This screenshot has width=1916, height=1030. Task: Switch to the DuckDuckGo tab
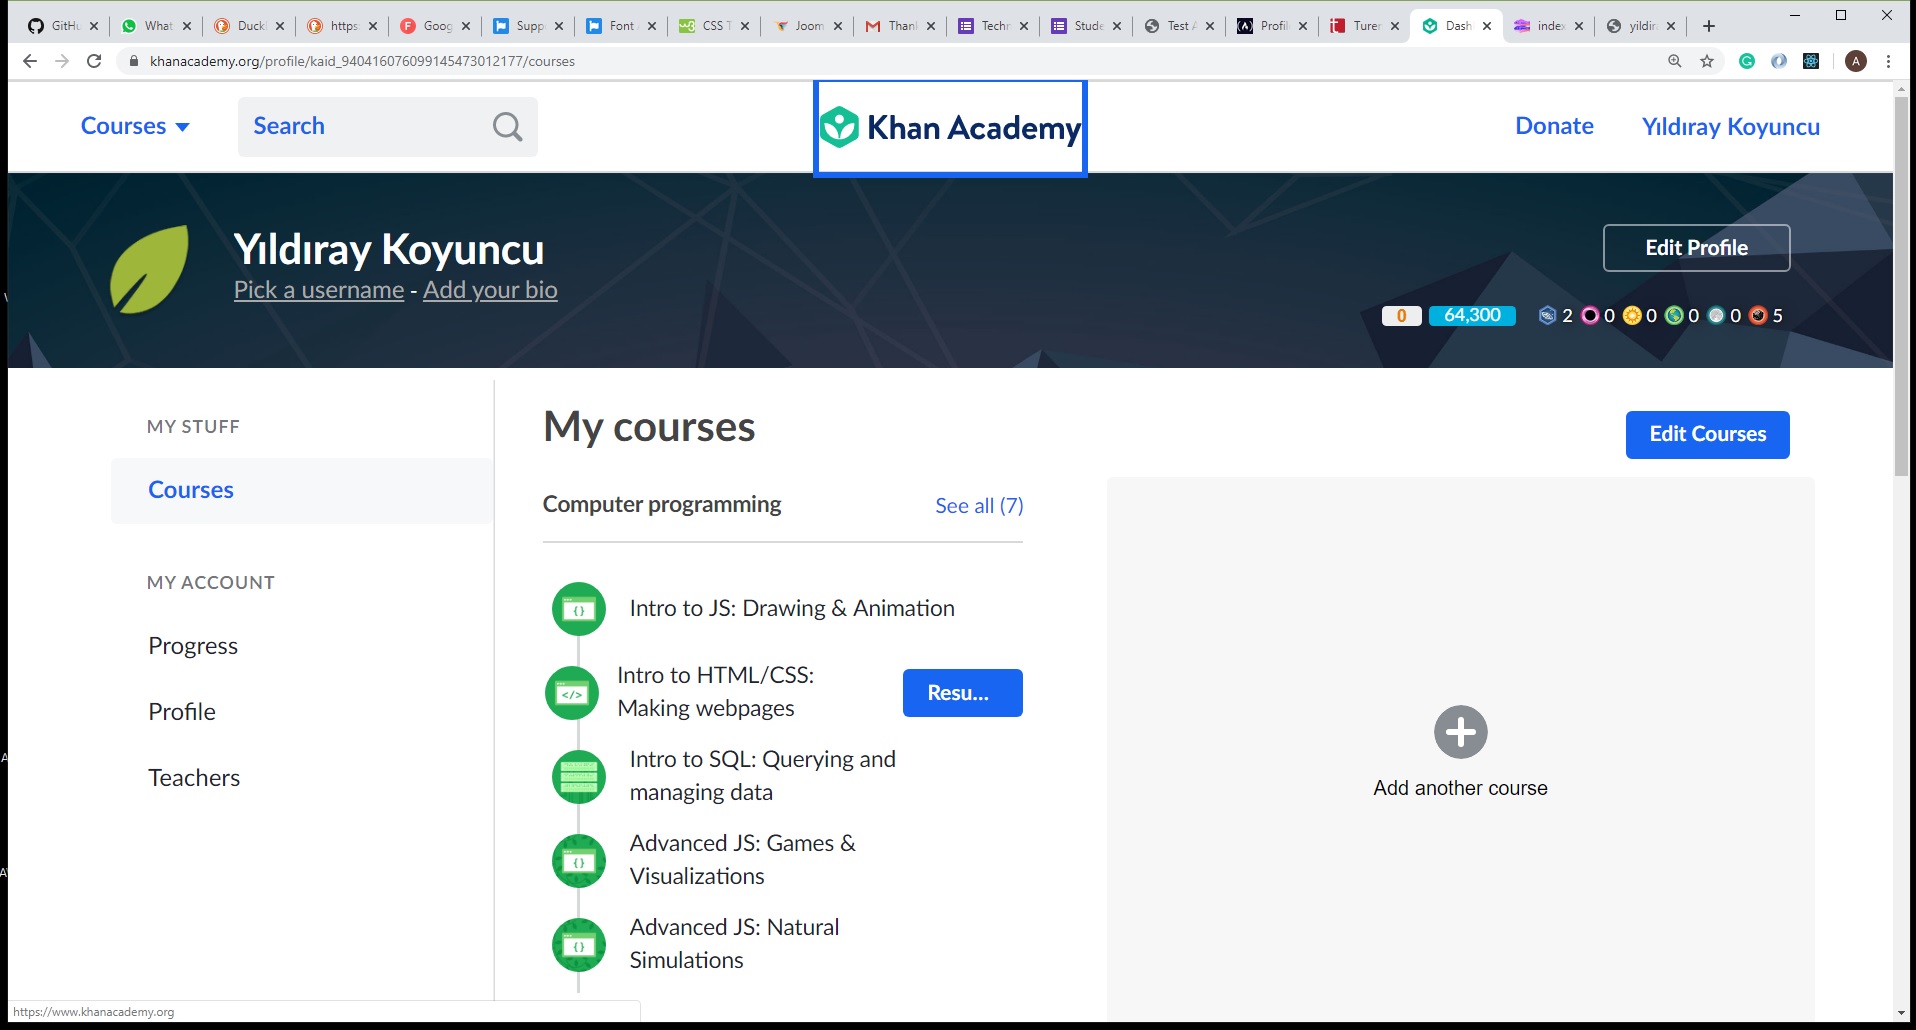pyautogui.click(x=248, y=26)
